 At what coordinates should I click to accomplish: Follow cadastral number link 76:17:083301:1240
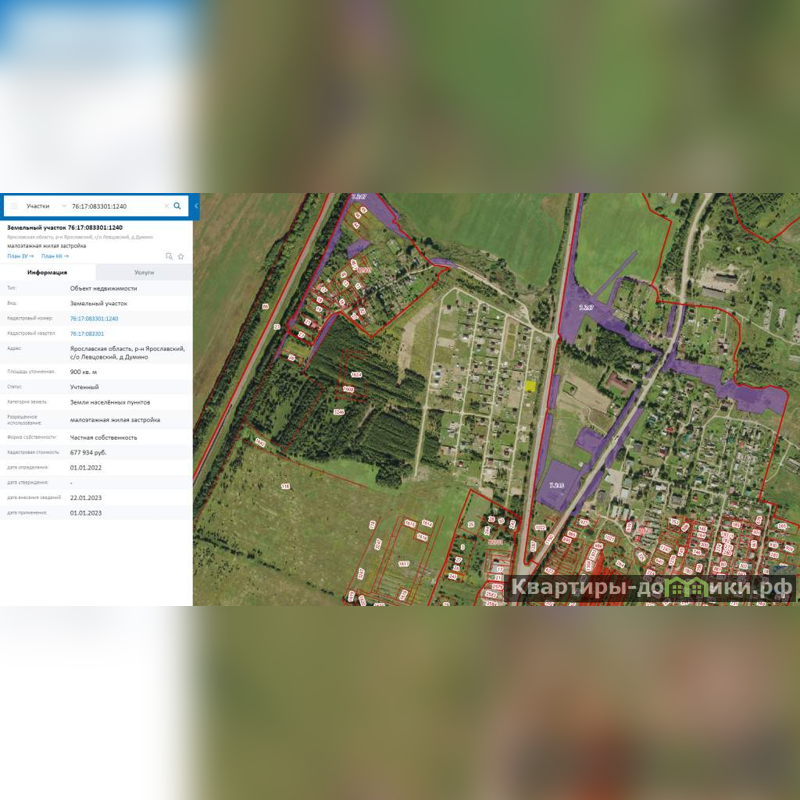pos(94,319)
